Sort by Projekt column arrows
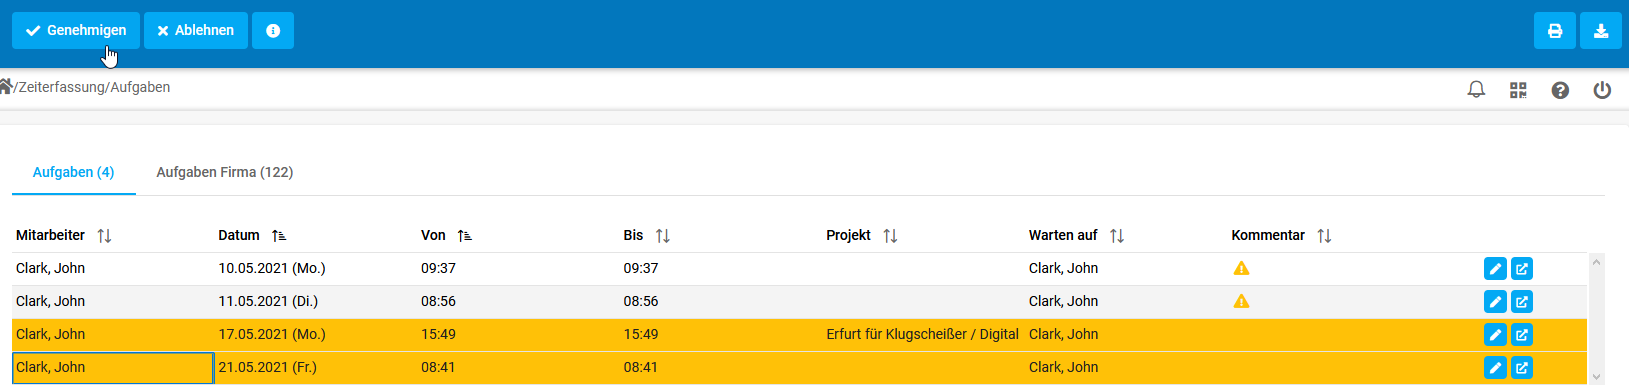1629x389 pixels. (x=890, y=236)
